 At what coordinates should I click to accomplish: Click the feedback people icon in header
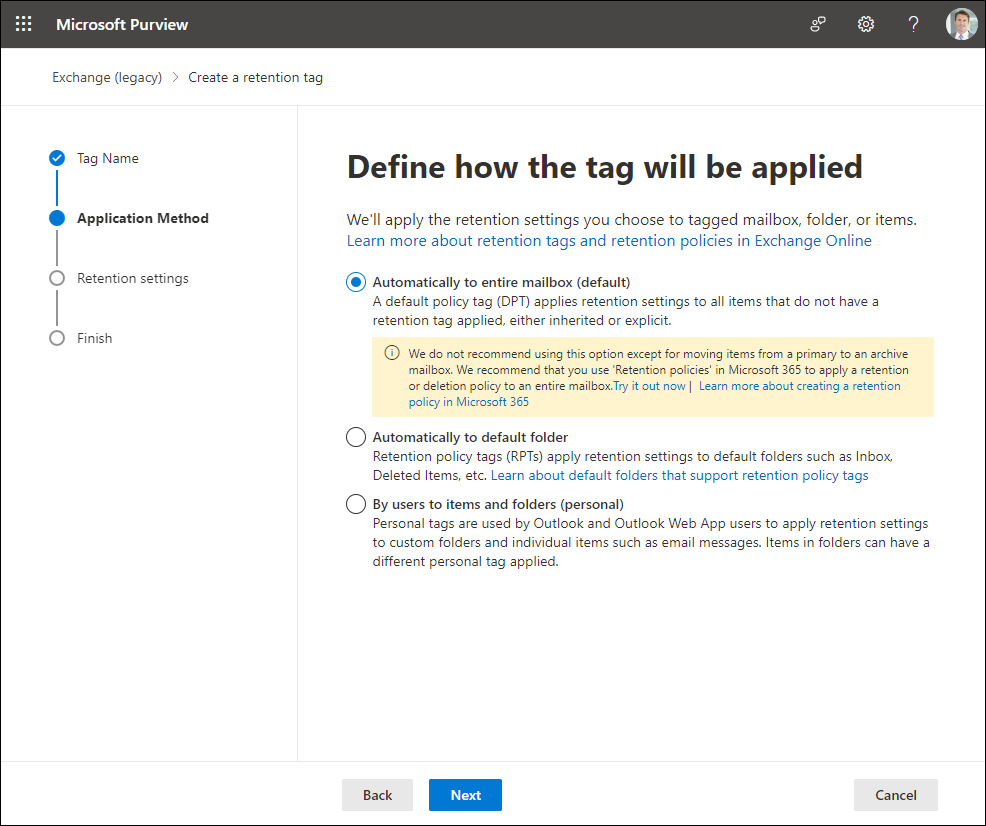[x=817, y=25]
